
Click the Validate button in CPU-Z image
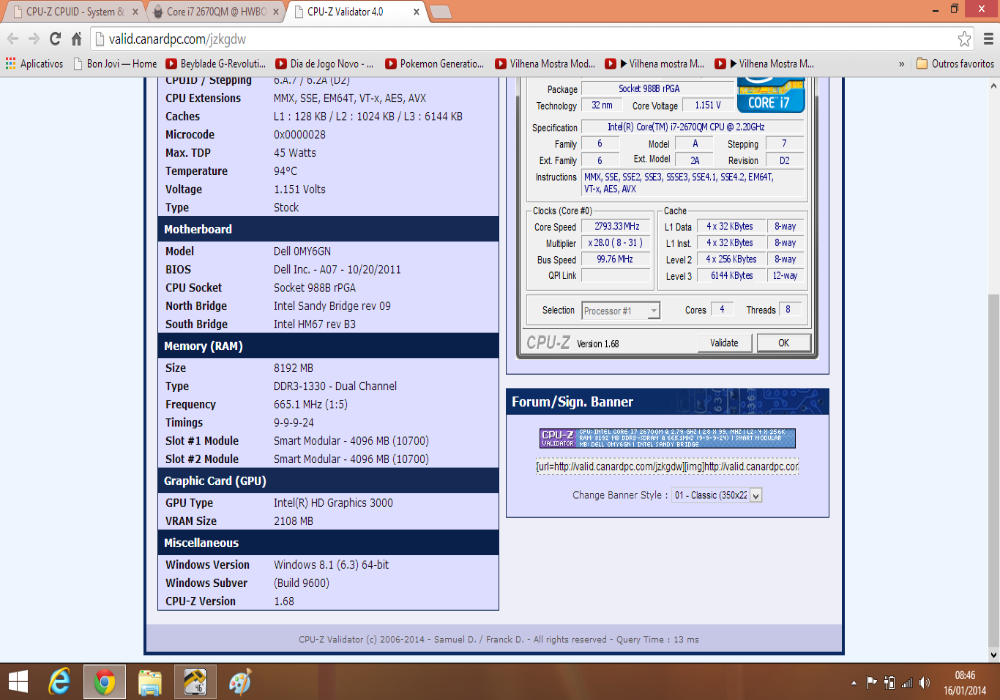[x=724, y=343]
